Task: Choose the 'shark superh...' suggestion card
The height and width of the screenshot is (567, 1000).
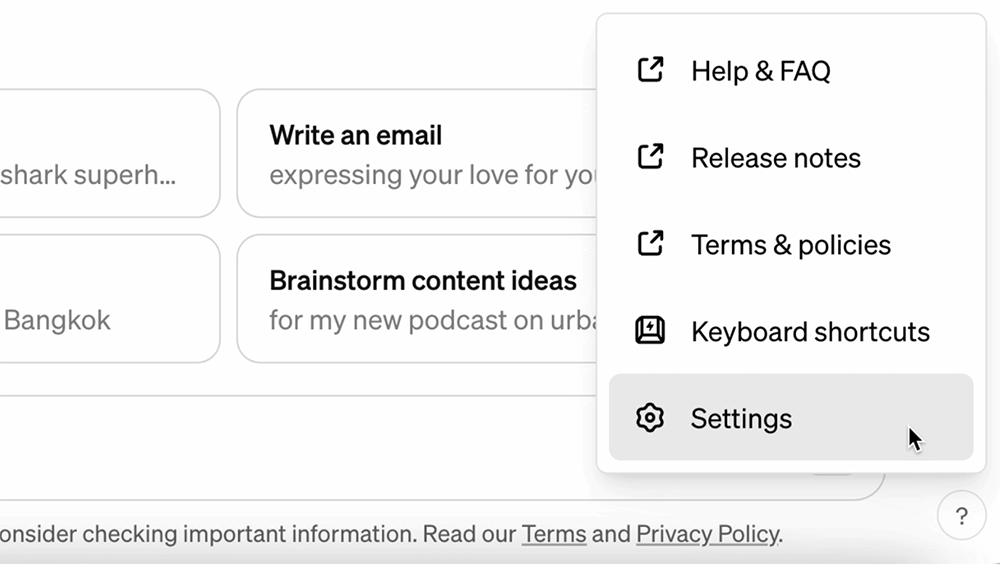Action: [108, 153]
